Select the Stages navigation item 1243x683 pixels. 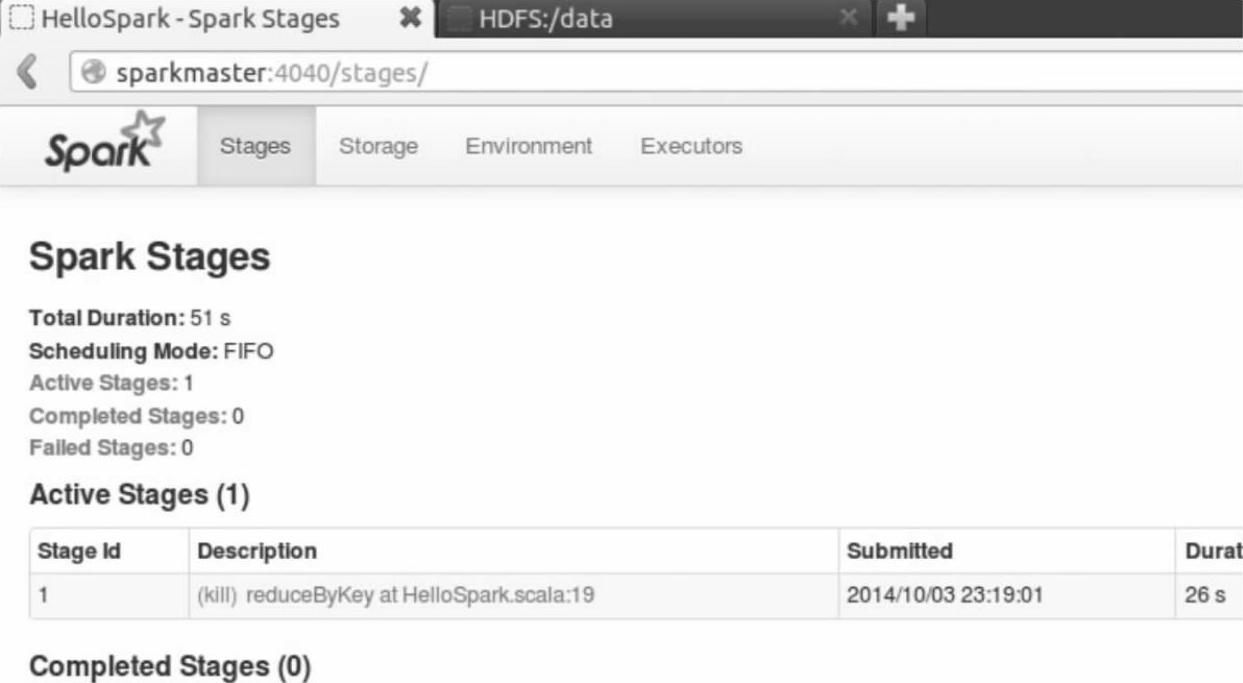pos(255,147)
